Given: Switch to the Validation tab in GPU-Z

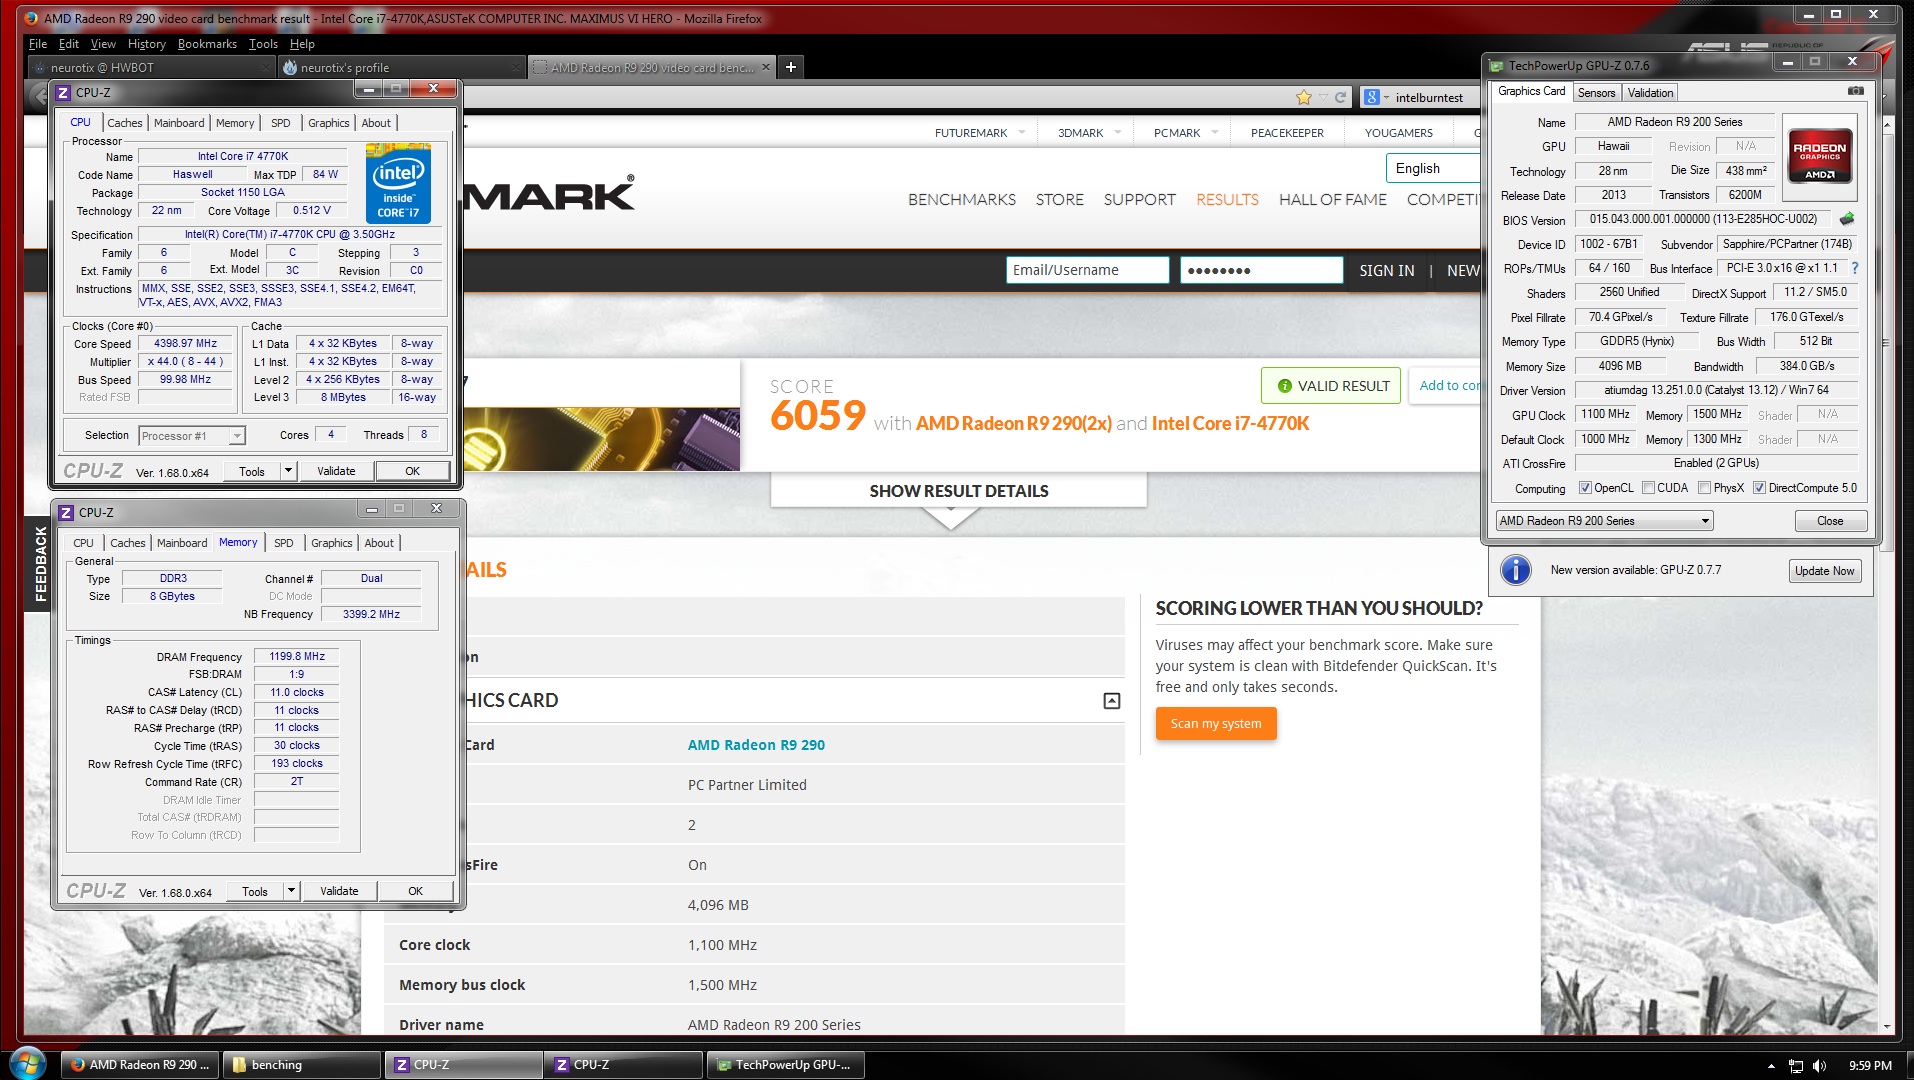Looking at the screenshot, I should click(x=1650, y=92).
